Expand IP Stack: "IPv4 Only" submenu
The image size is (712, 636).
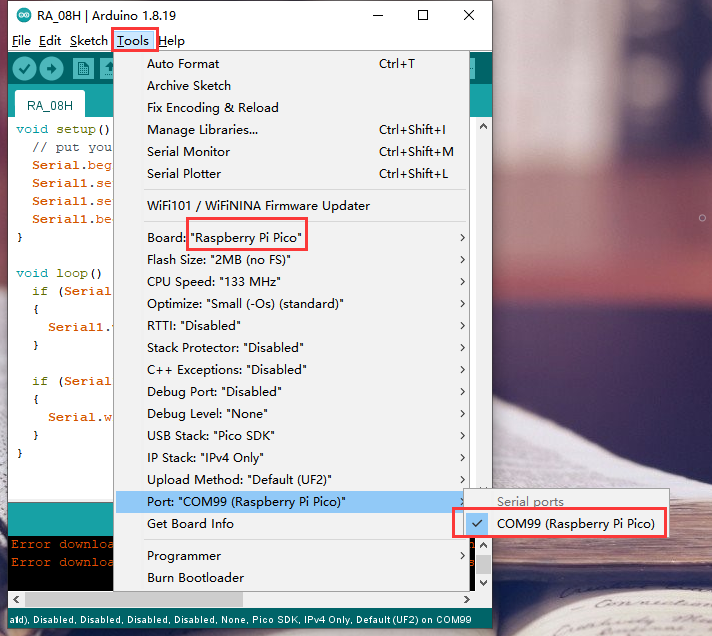[x=292, y=458]
